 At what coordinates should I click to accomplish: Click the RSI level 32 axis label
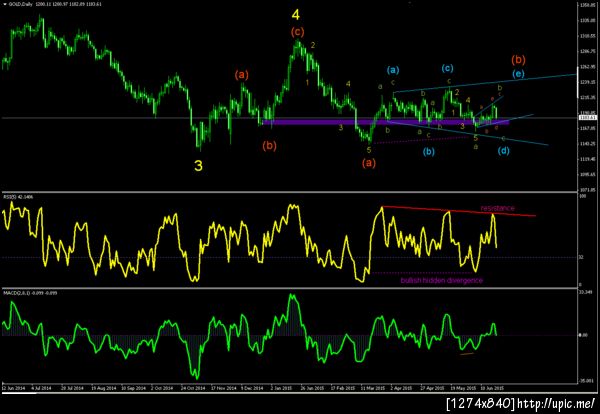point(581,258)
